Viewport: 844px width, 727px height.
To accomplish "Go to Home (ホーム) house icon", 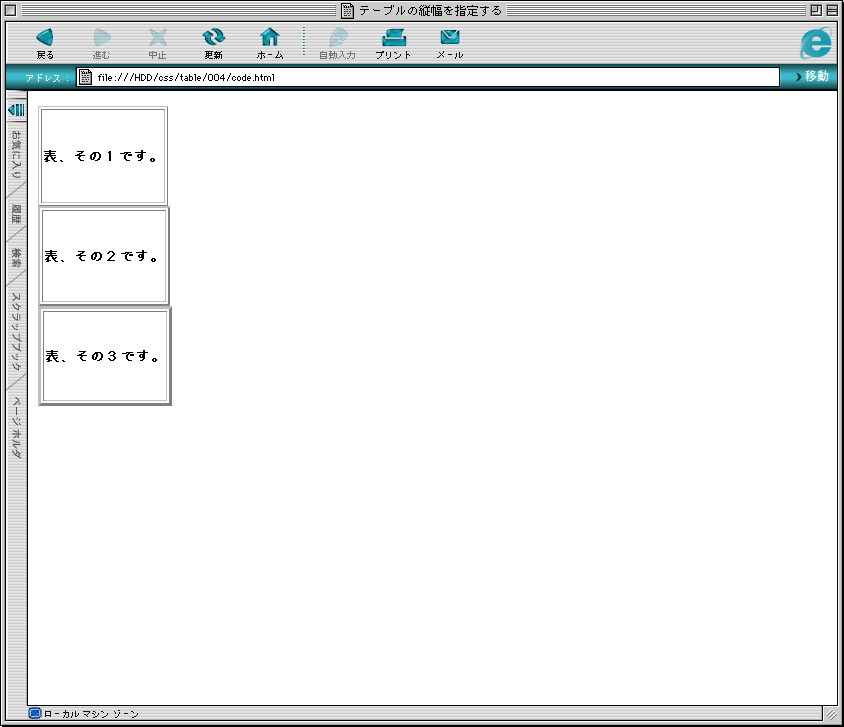I will pos(270,38).
